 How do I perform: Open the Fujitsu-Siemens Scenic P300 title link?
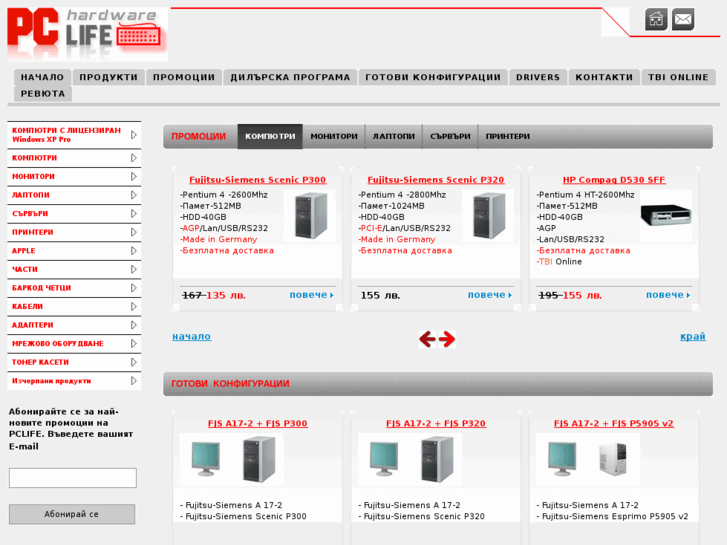(x=257, y=180)
